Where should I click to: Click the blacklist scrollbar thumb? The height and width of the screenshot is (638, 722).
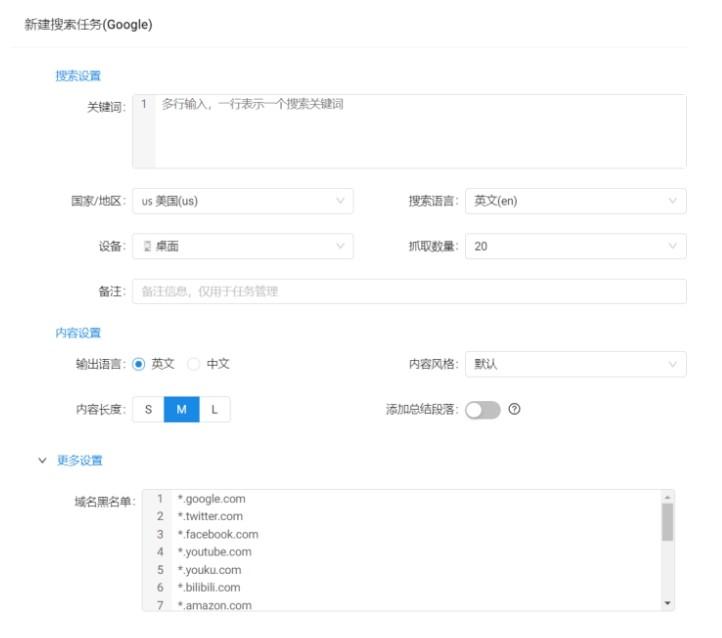click(667, 522)
